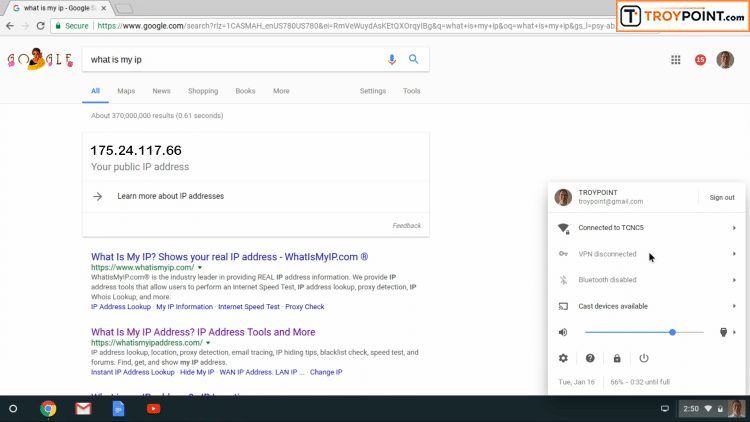This screenshot has height=422, width=750.
Task: Click Hide My IP sitelink
Action: click(197, 372)
